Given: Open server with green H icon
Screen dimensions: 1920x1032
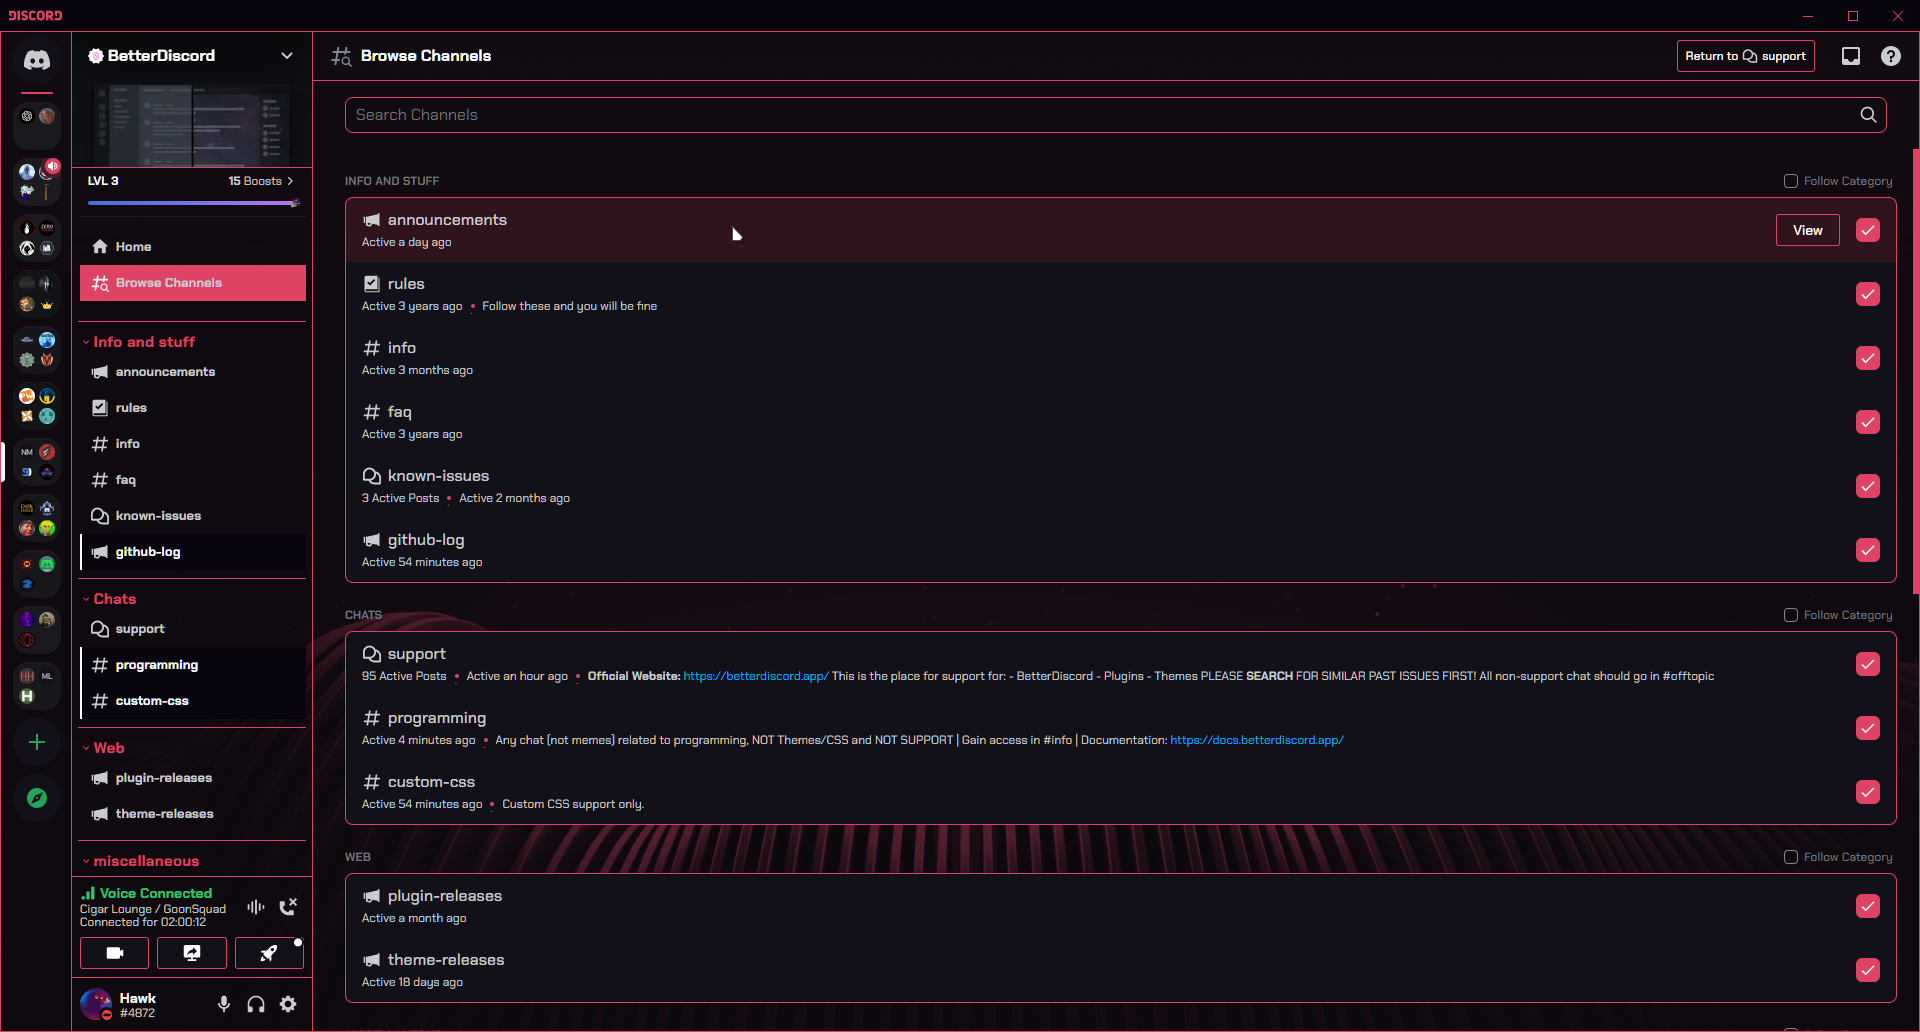Looking at the screenshot, I should pyautogui.click(x=27, y=696).
